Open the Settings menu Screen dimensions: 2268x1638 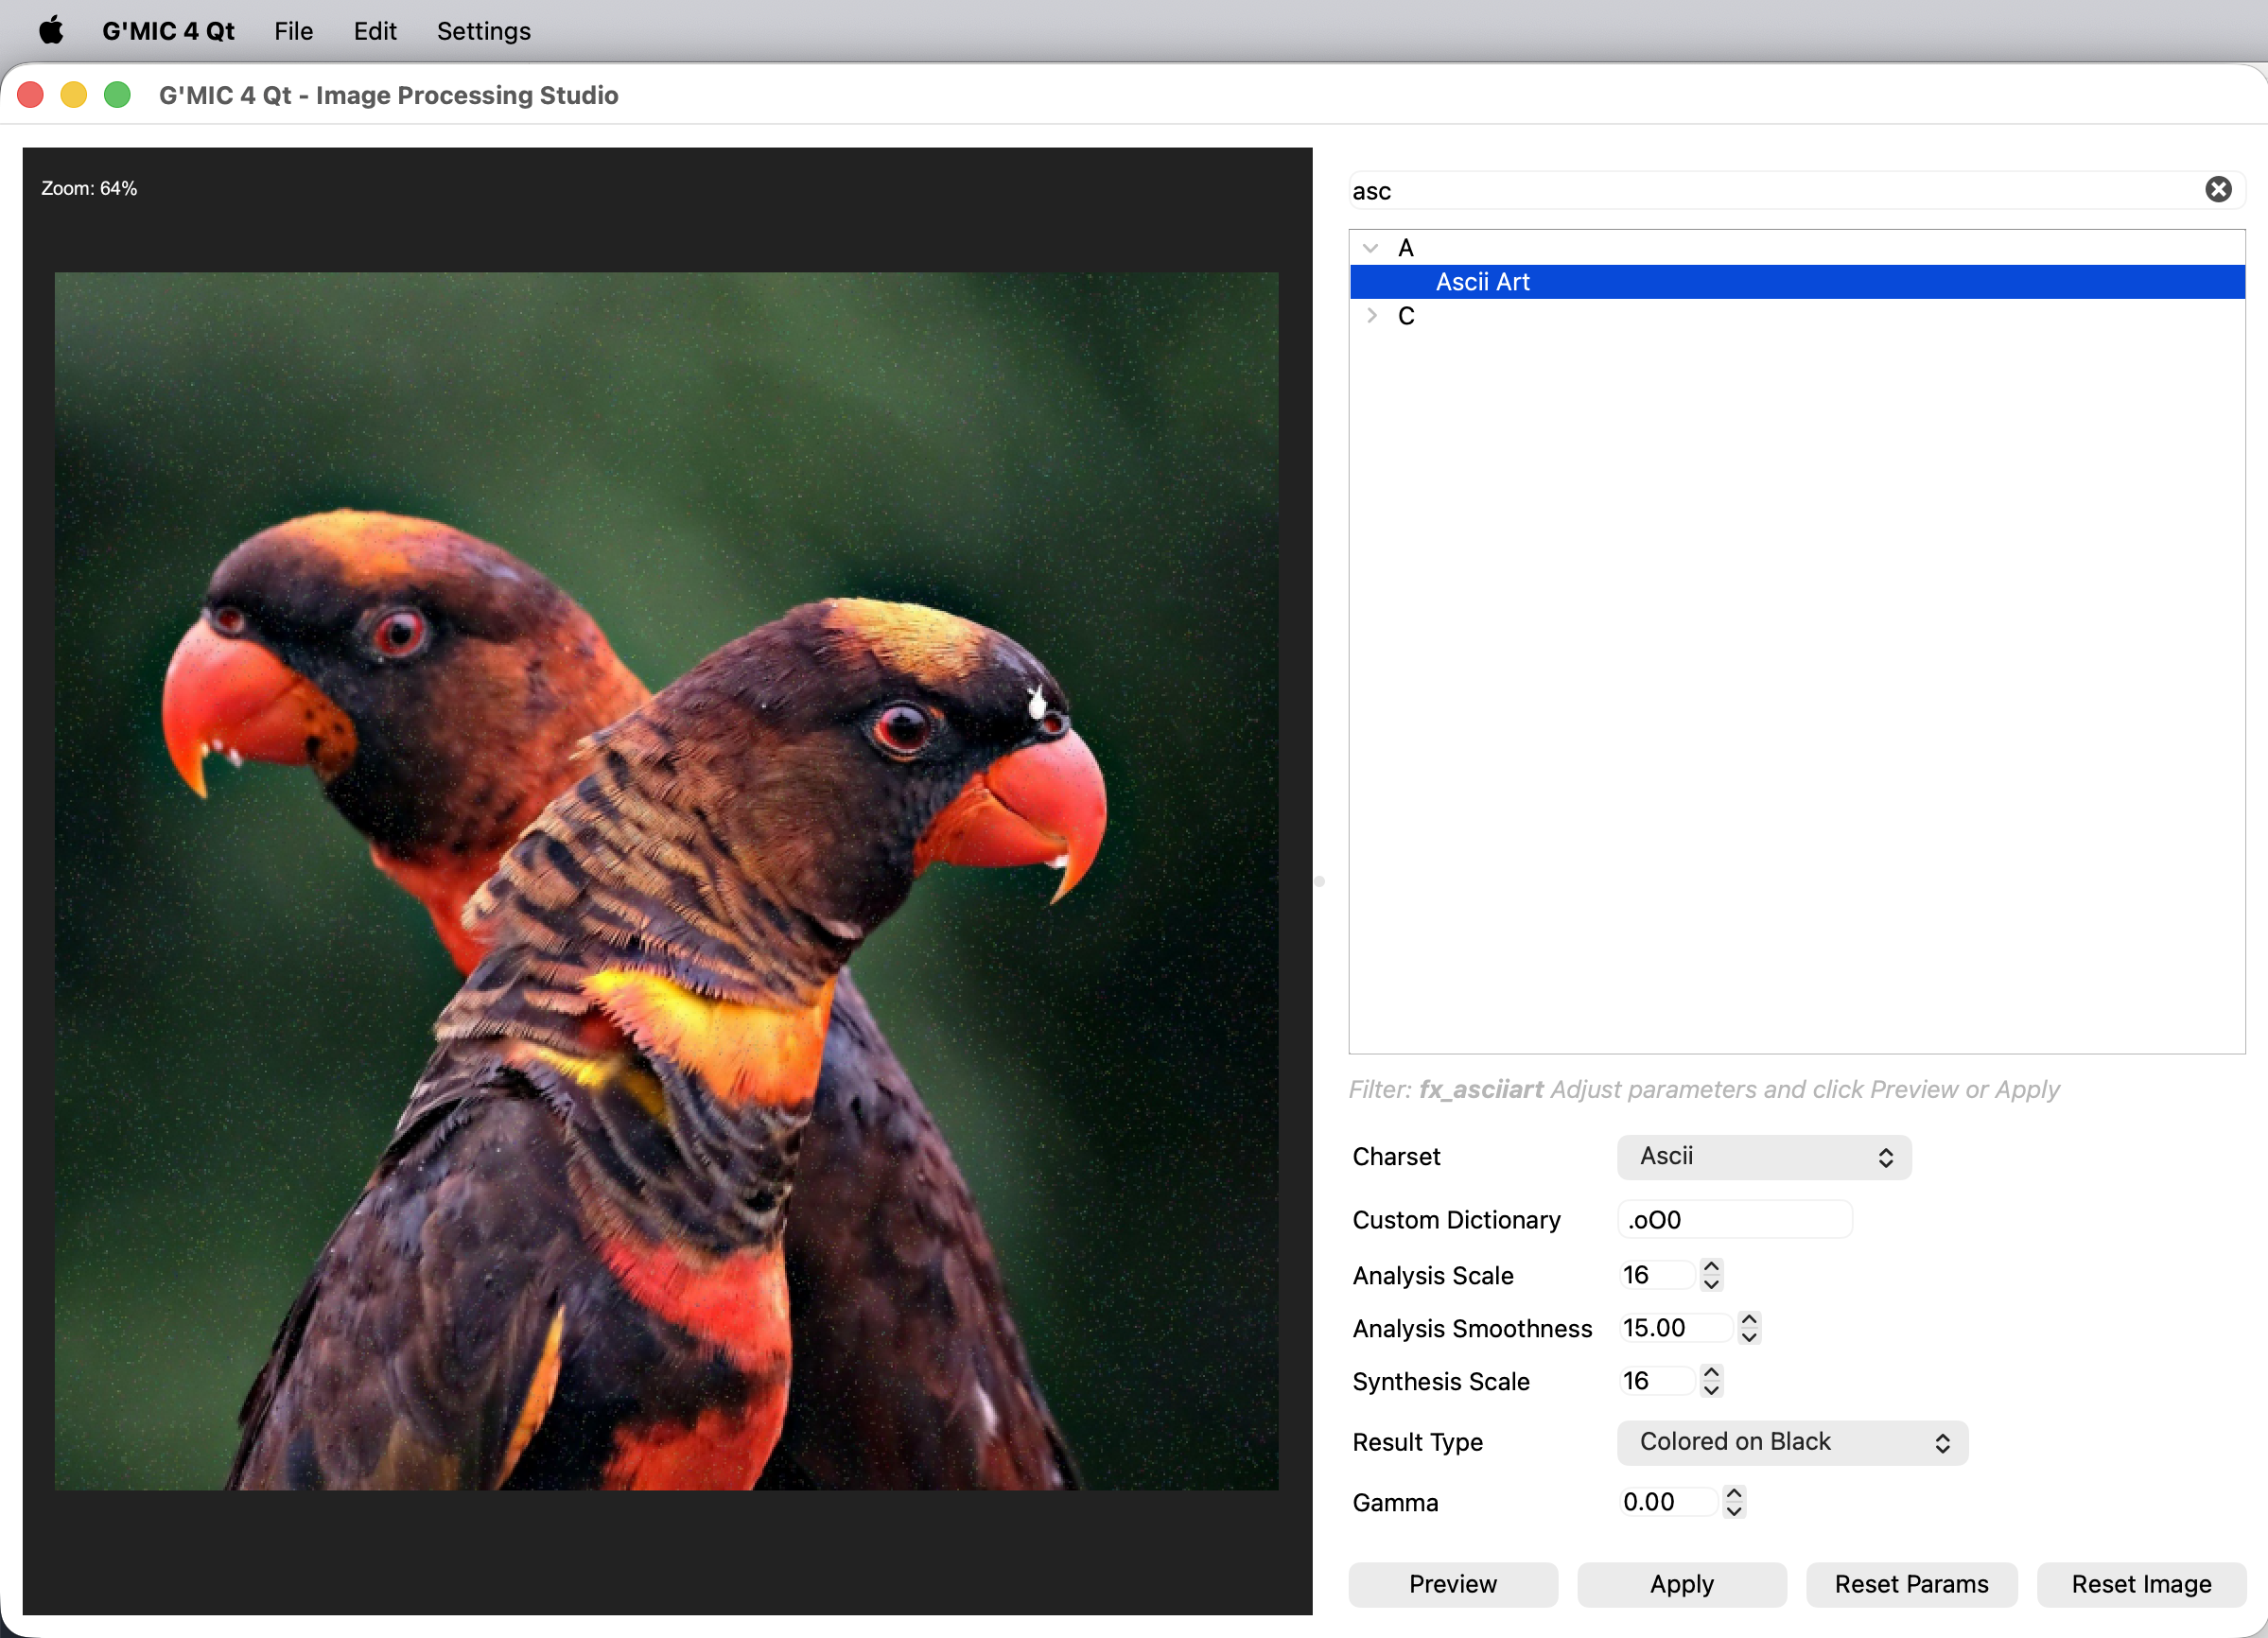(x=483, y=31)
